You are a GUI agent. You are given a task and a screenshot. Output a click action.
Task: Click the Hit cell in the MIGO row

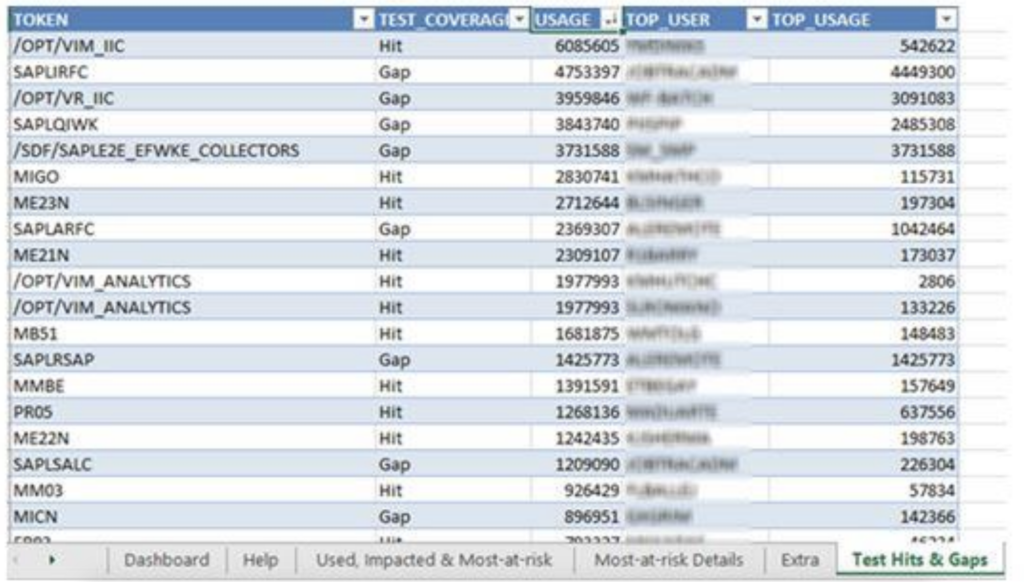[453, 176]
